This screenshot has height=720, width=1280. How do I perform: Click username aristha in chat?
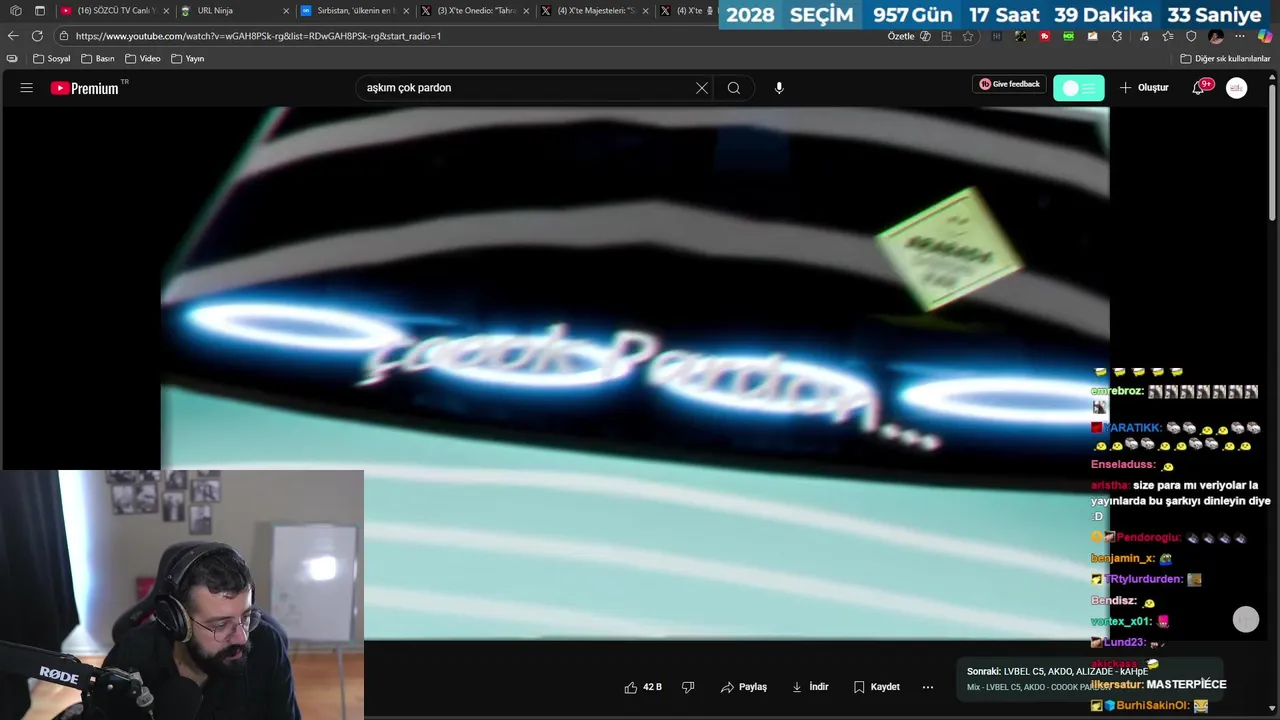[1110, 485]
